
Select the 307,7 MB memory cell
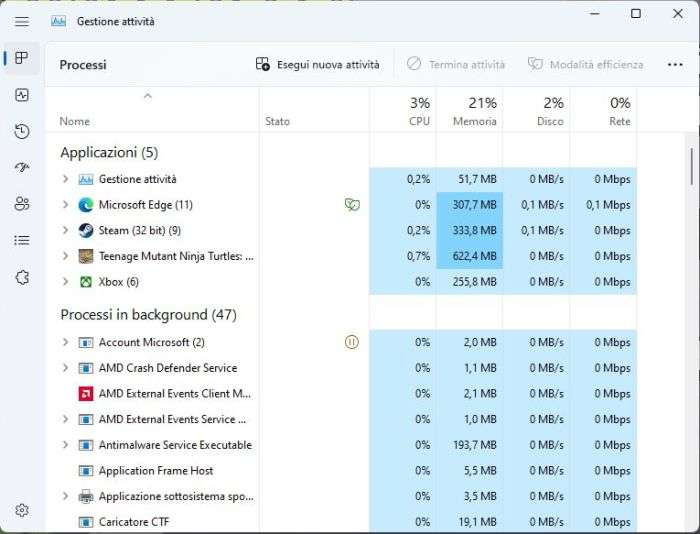pyautogui.click(x=470, y=205)
